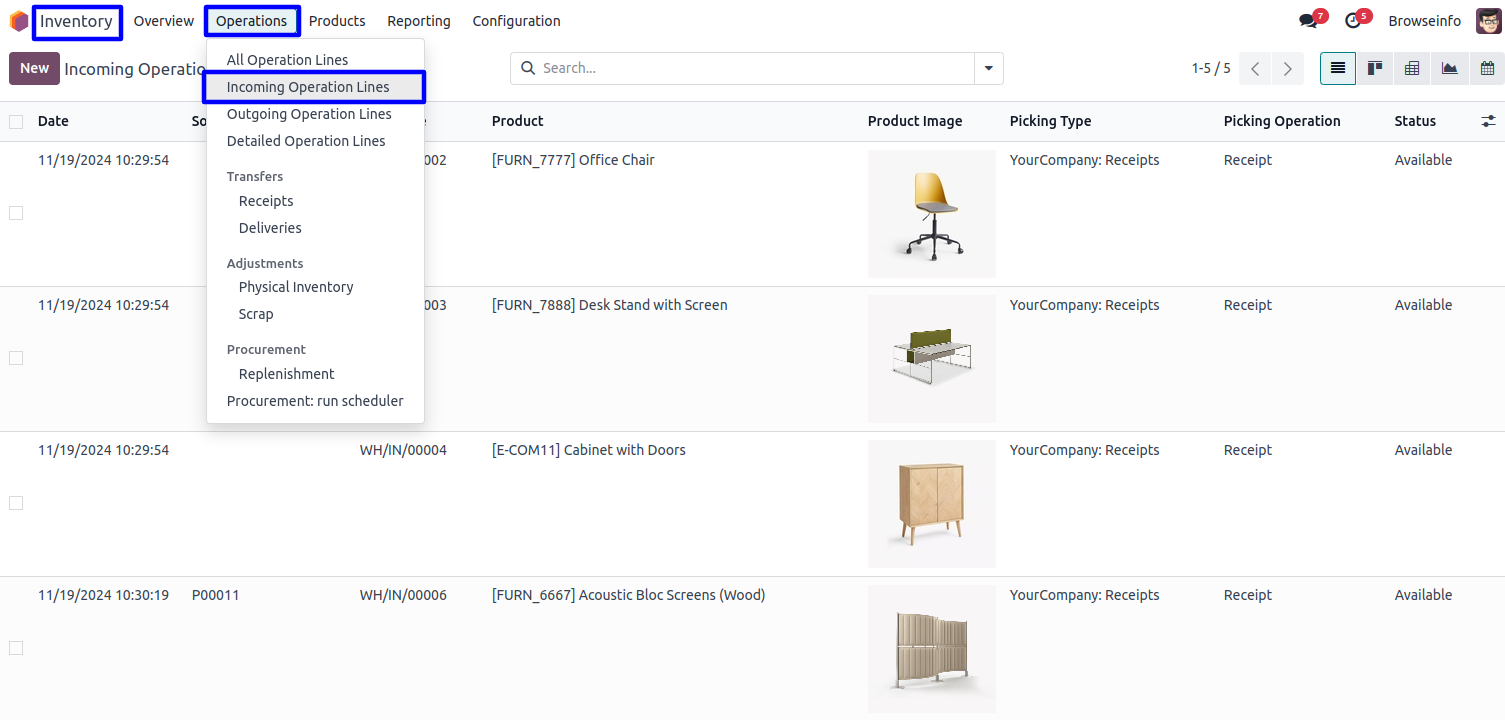
Task: Open [FURN_6667] Acoustic Bloc Screens (Wood) record
Action: 628,595
